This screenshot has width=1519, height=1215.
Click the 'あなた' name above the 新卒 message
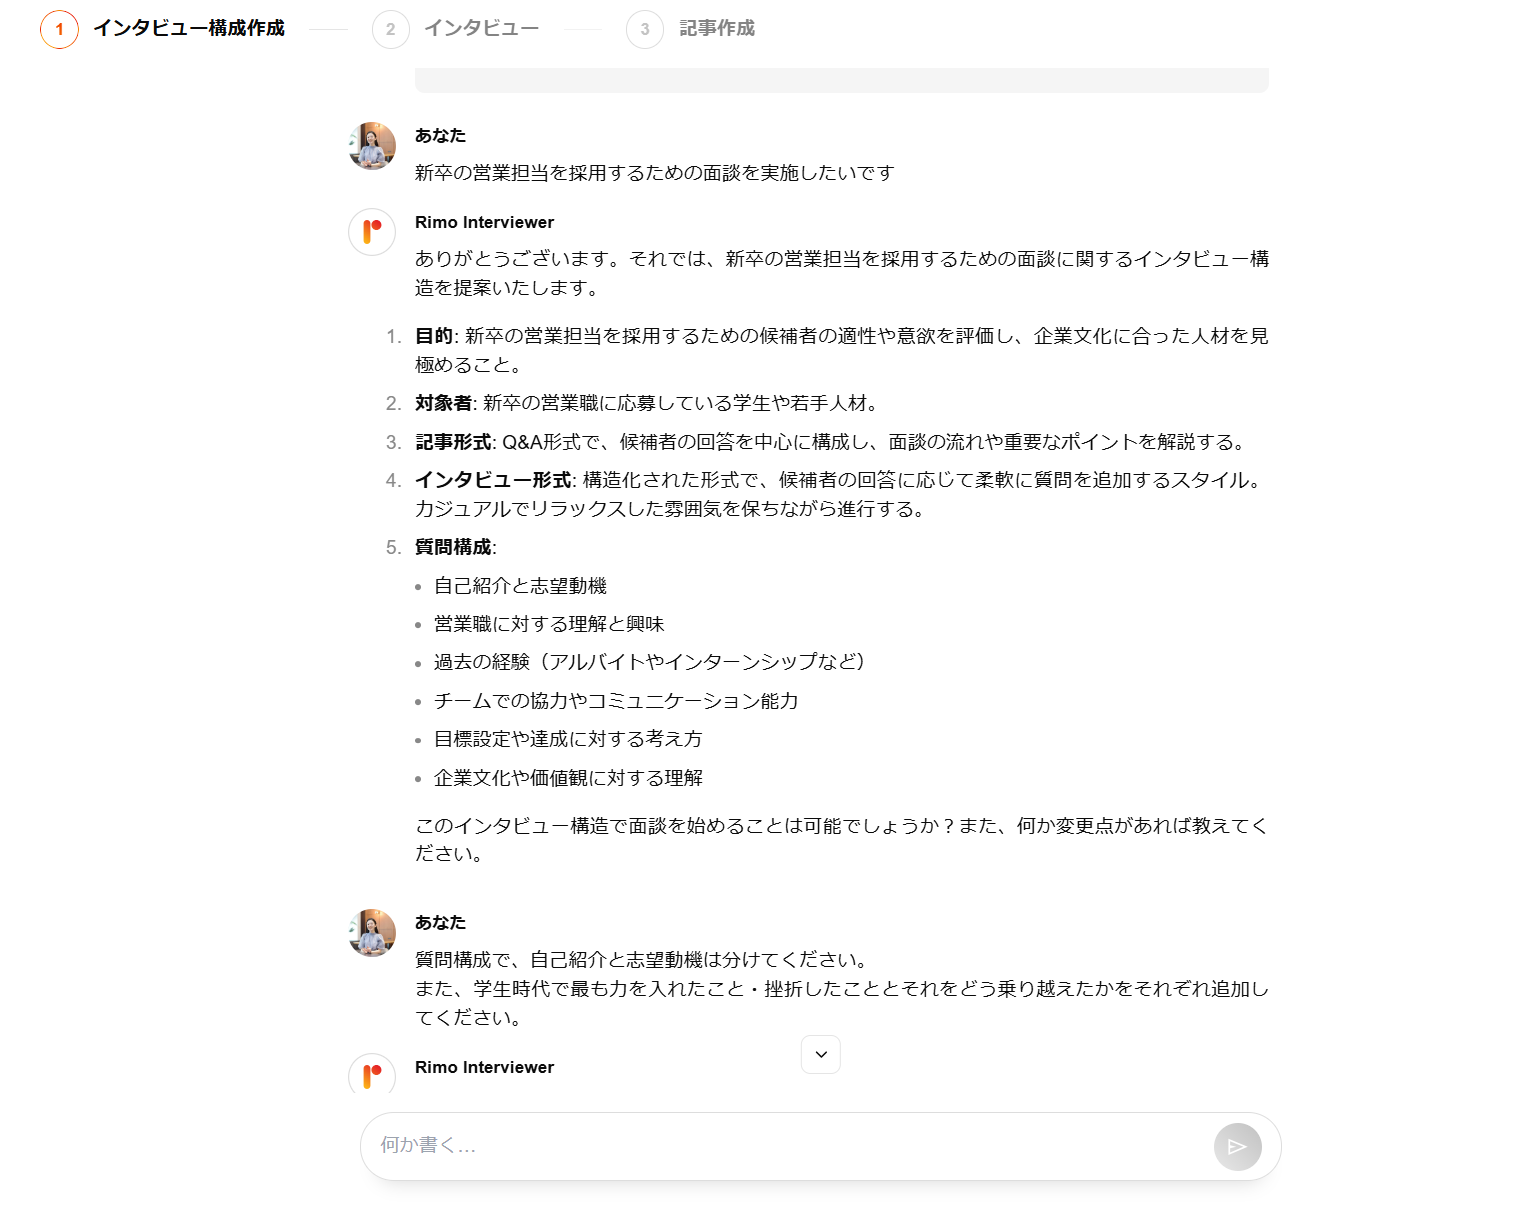coord(440,135)
